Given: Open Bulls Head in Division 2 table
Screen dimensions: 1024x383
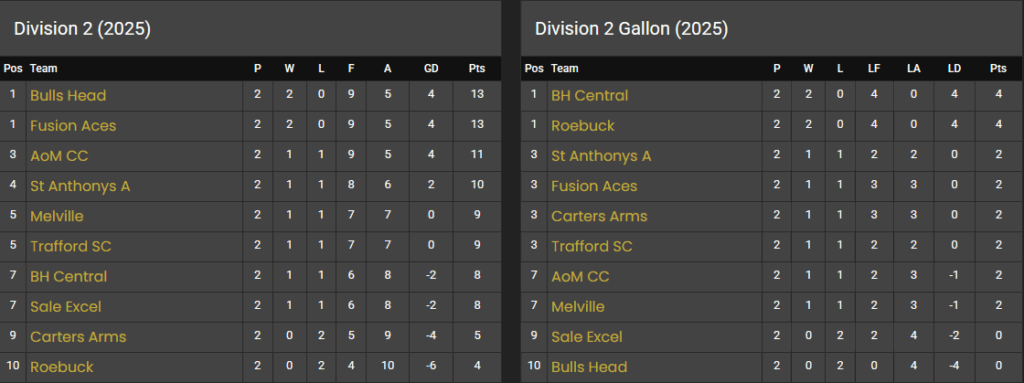Looking at the screenshot, I should pyautogui.click(x=68, y=95).
